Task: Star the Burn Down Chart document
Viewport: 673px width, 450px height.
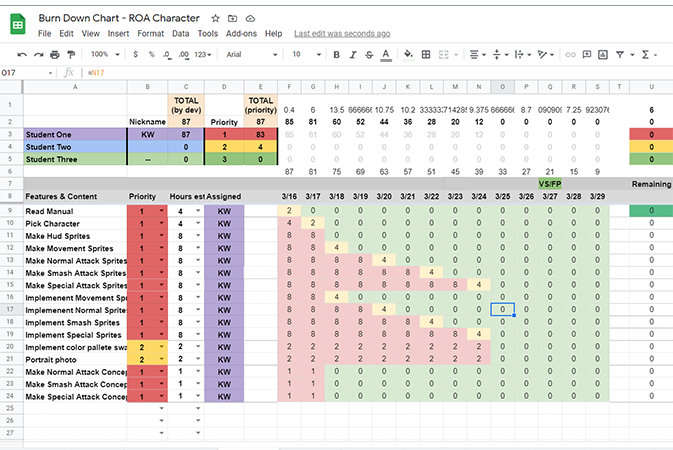Action: pos(215,18)
